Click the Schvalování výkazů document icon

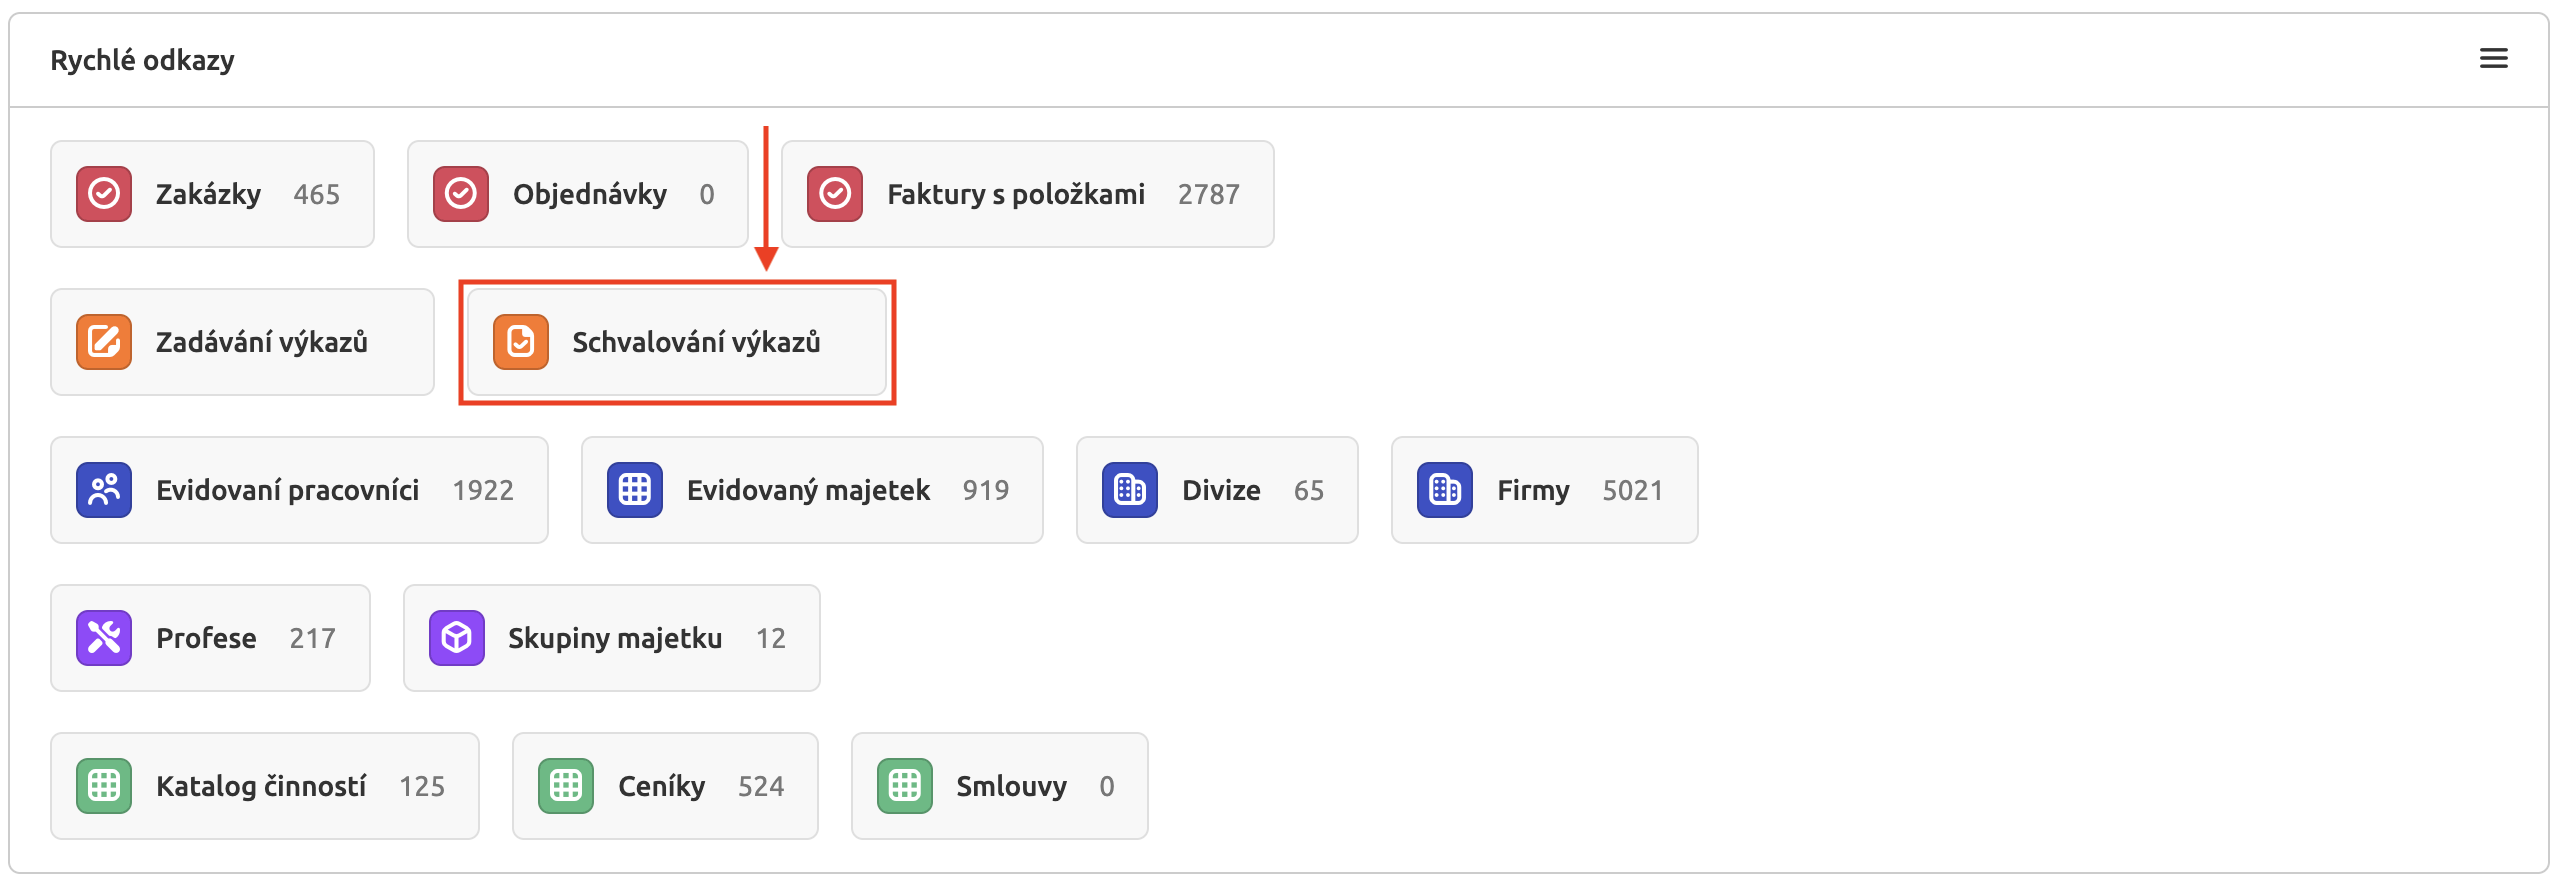click(521, 342)
